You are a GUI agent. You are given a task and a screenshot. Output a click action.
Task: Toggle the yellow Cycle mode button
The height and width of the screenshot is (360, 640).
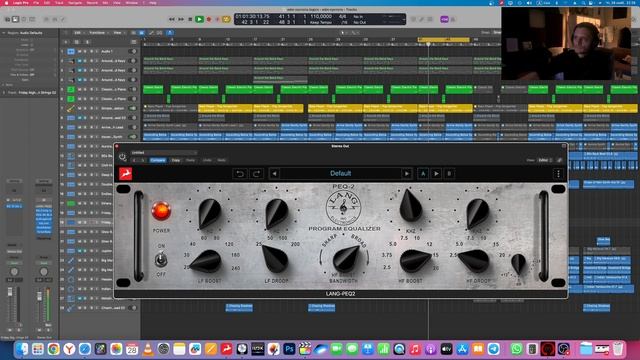point(226,19)
